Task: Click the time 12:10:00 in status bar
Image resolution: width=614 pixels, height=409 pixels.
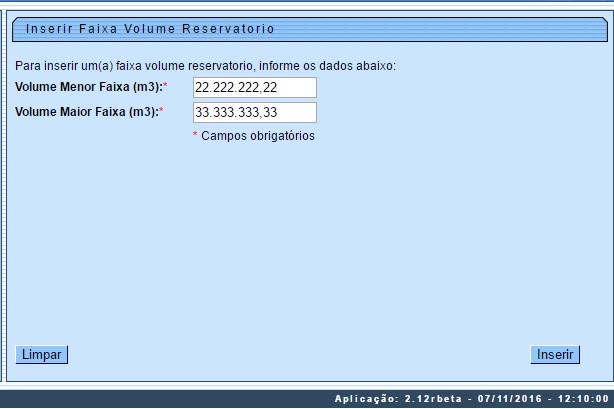Action: coord(580,399)
